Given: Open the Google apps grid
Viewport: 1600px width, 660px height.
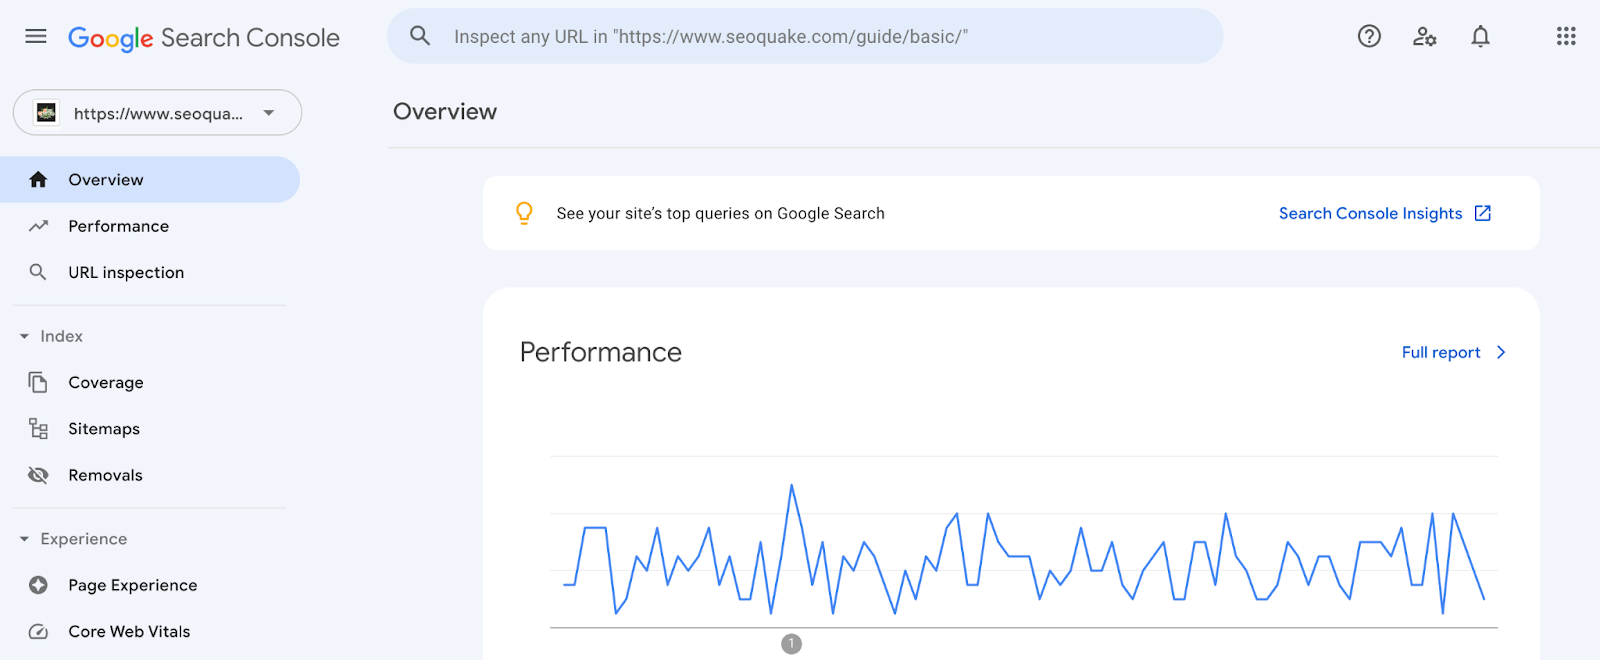Looking at the screenshot, I should tap(1565, 36).
